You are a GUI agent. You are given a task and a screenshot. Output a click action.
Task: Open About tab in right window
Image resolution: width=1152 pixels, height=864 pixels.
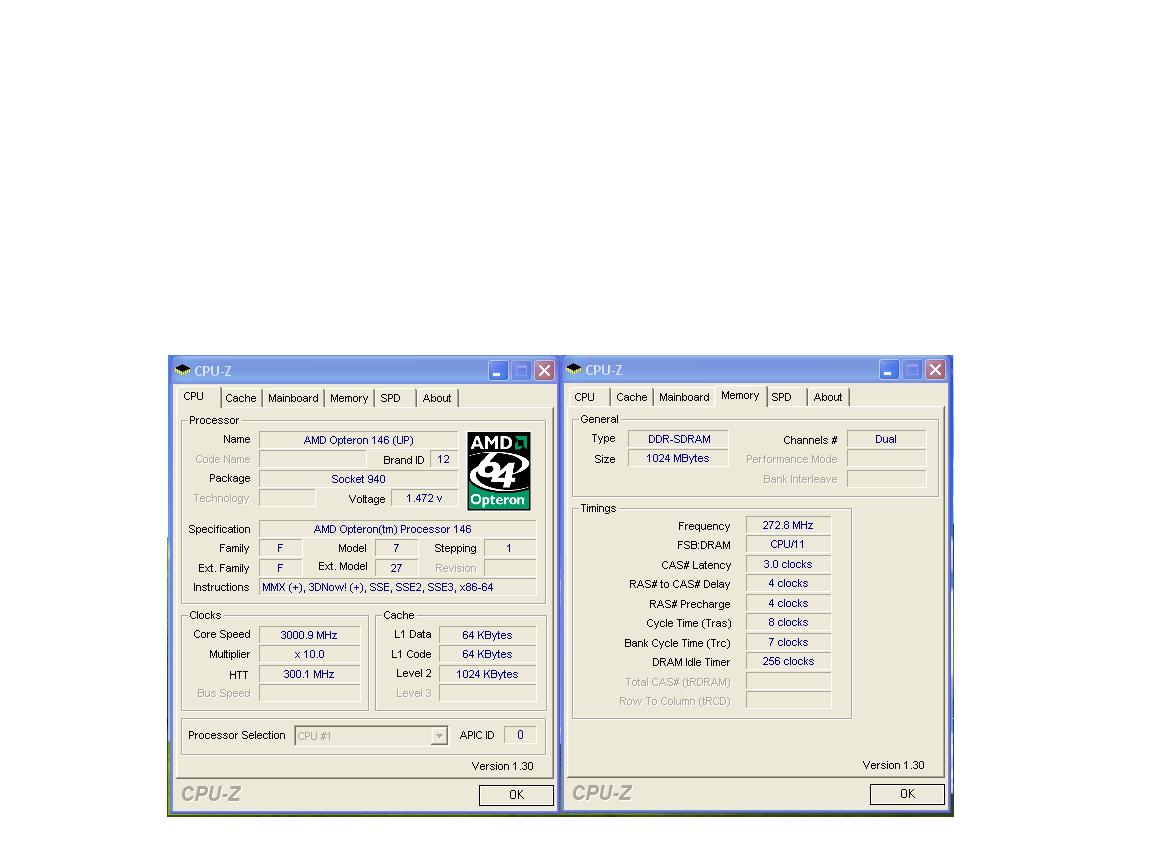click(x=828, y=397)
